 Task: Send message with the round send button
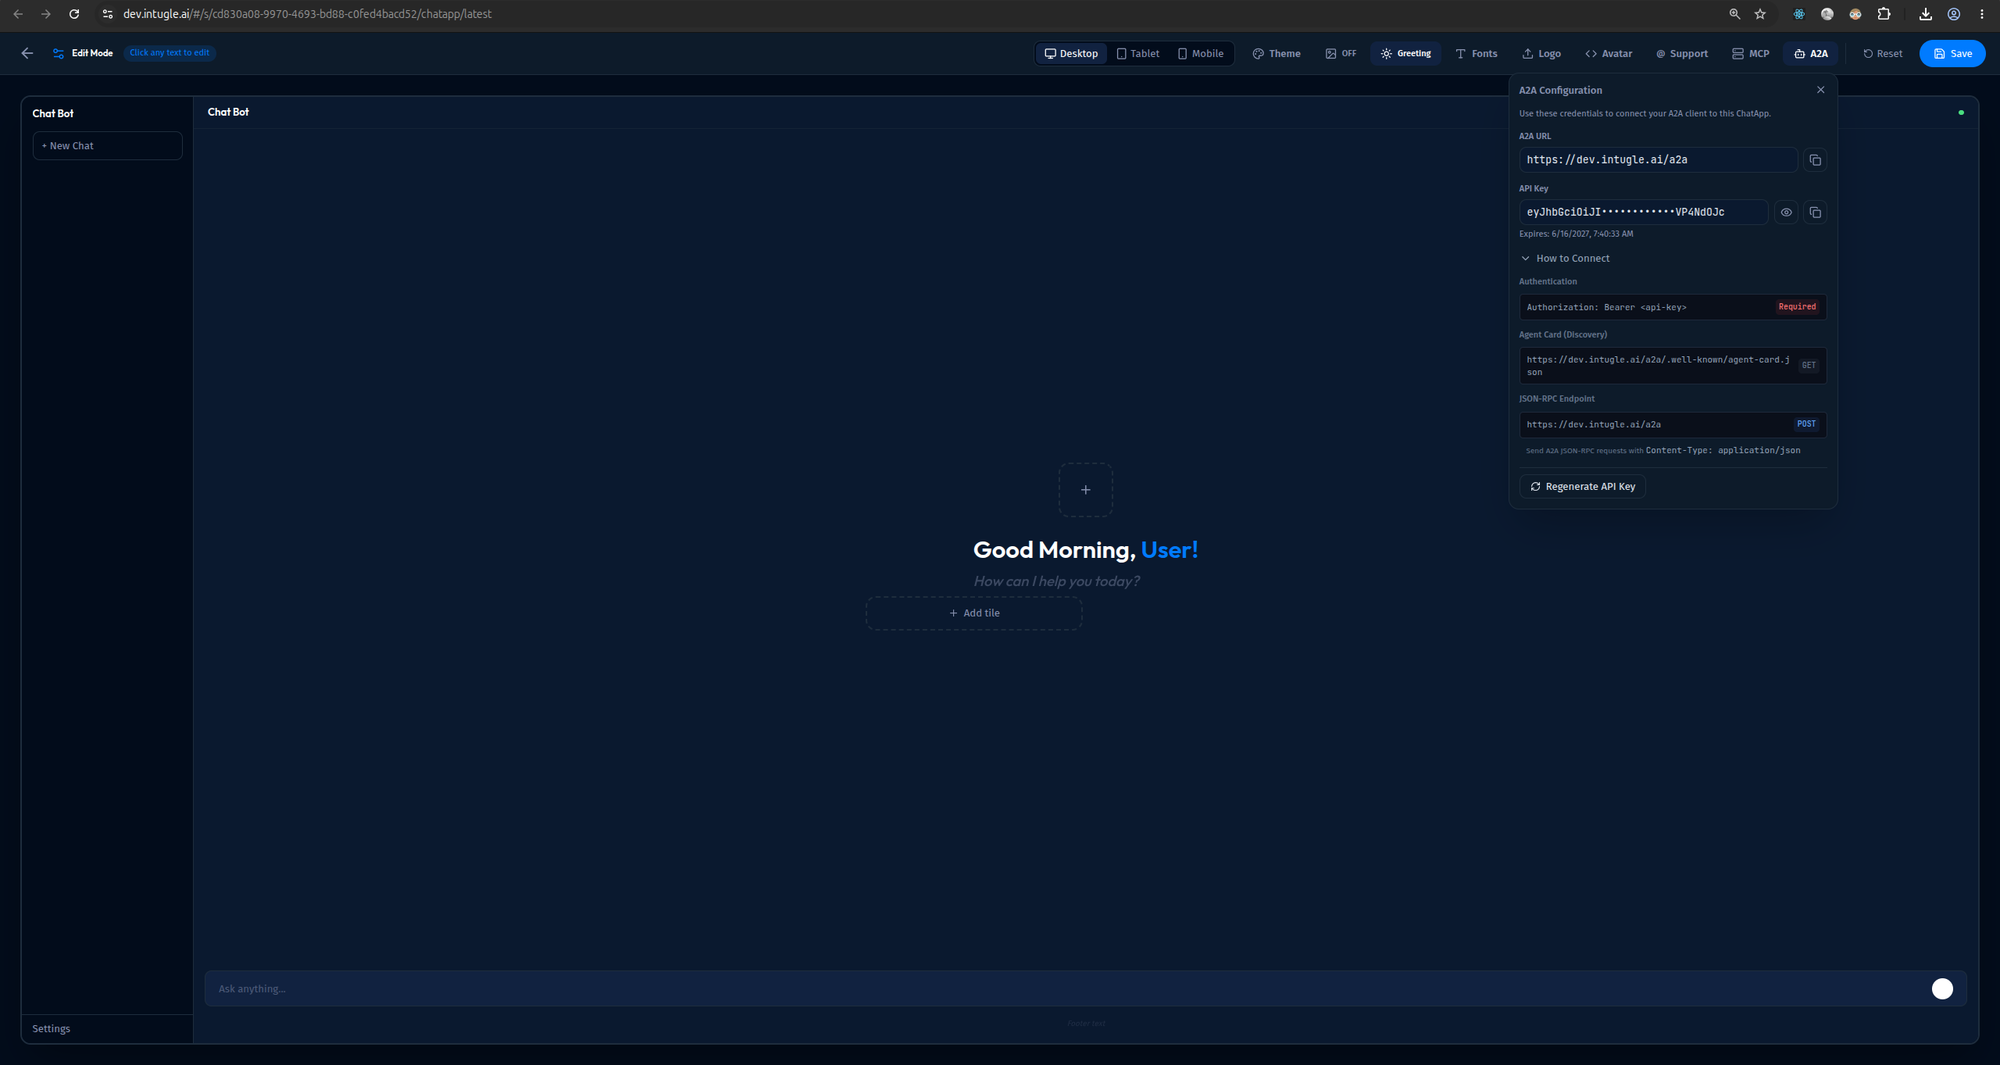(x=1942, y=989)
